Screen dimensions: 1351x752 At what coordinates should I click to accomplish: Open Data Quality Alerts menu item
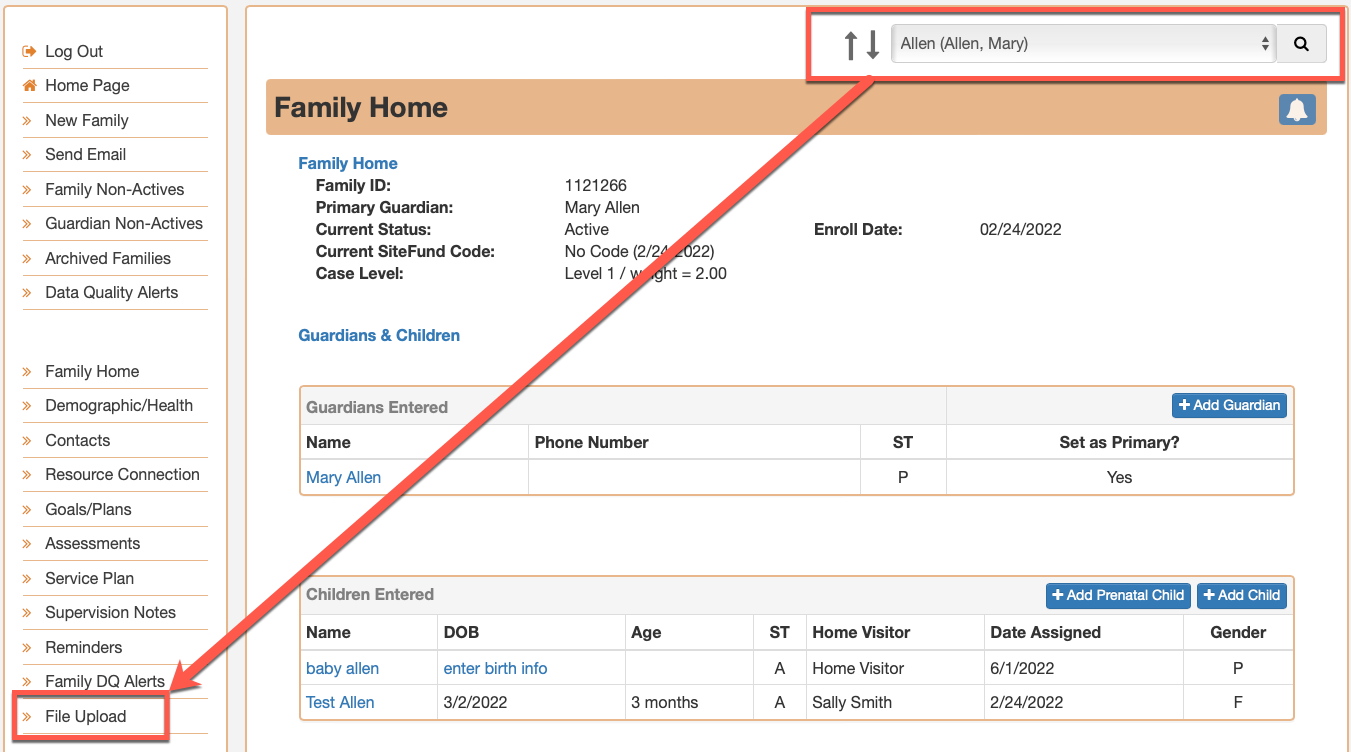click(x=111, y=292)
